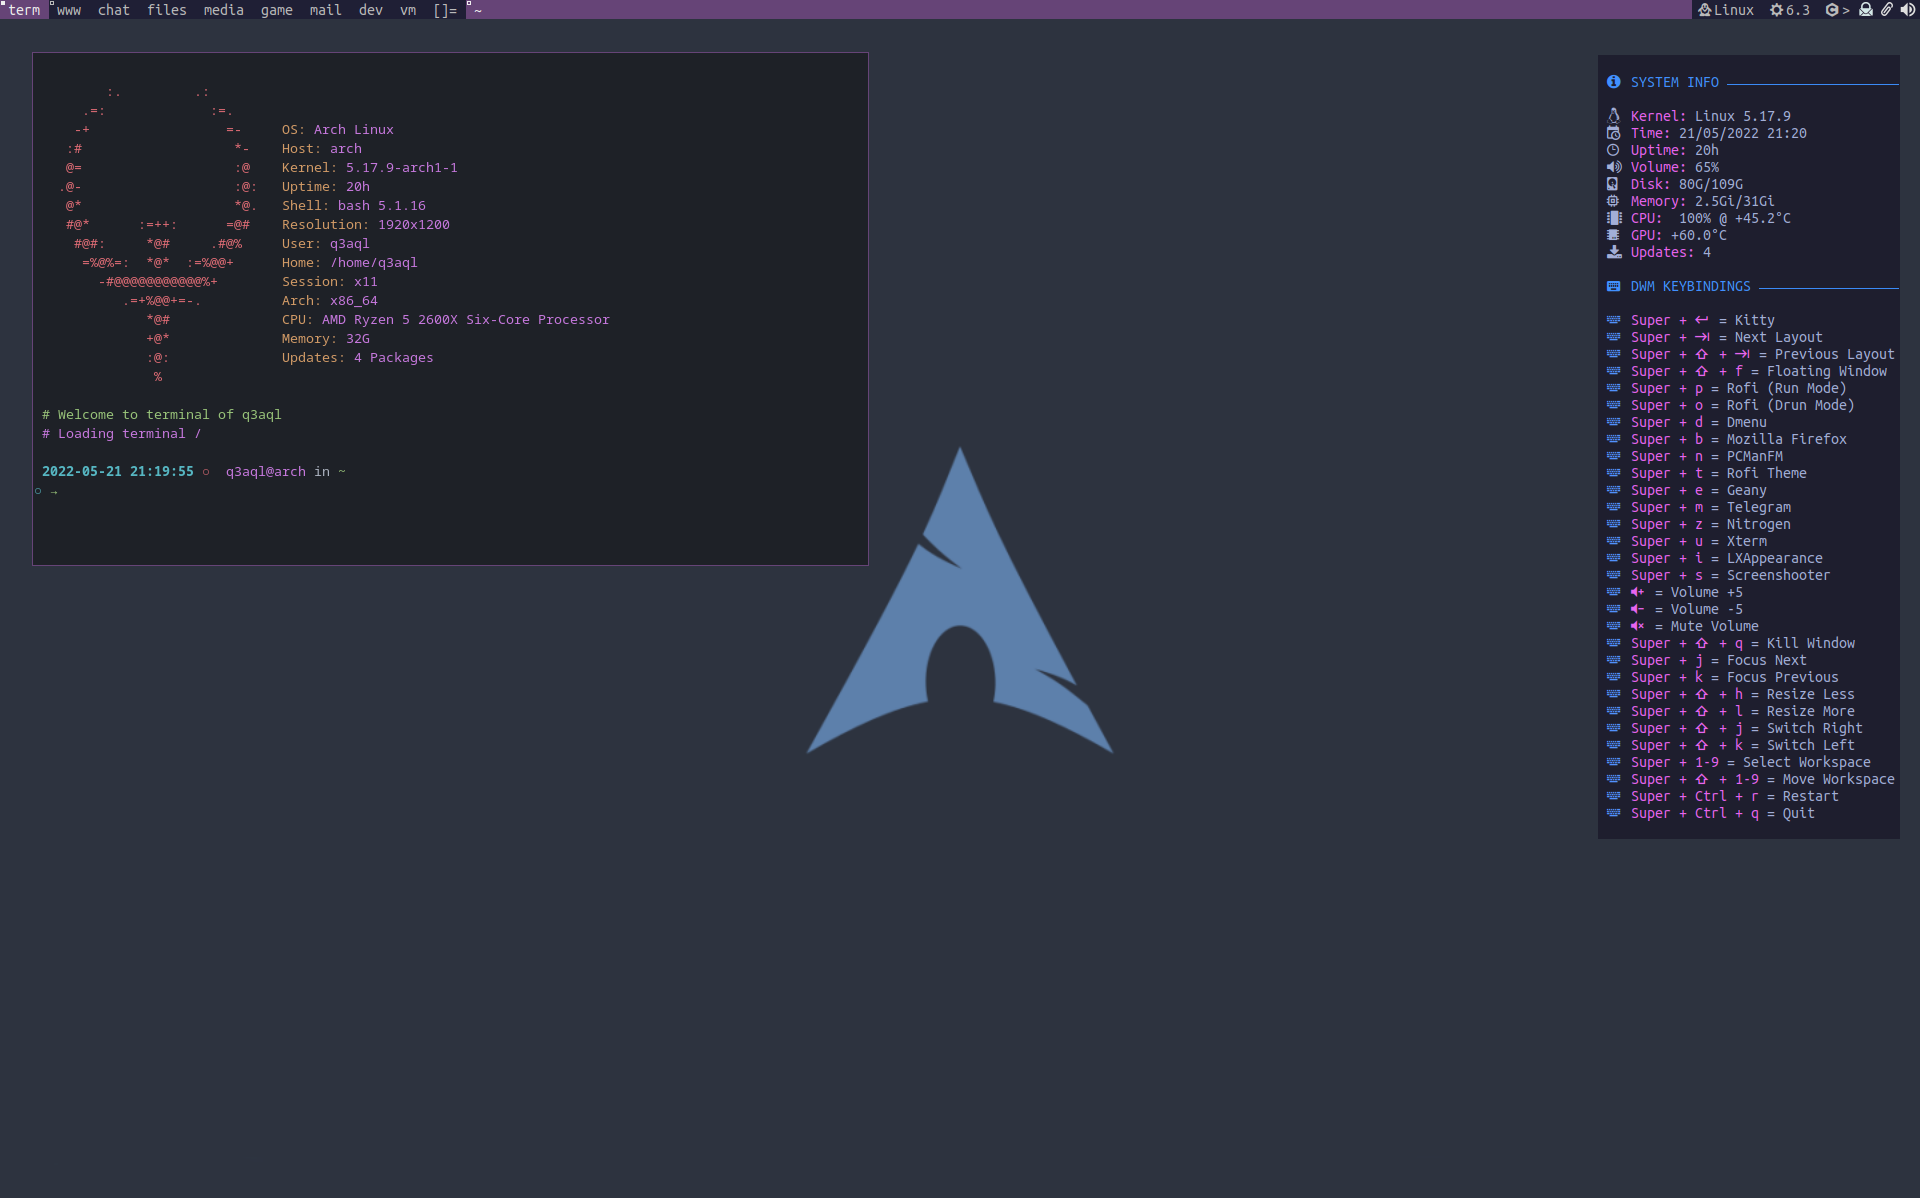Click 'Super + b = Mozilla Firefox' keybinding
Viewport: 1920px width, 1198px height.
click(1739, 439)
